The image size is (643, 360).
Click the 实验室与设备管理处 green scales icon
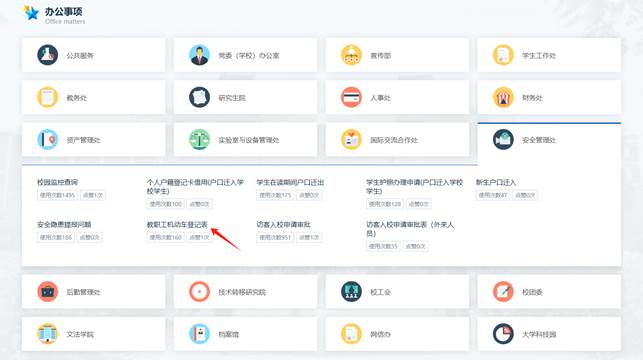(x=199, y=139)
